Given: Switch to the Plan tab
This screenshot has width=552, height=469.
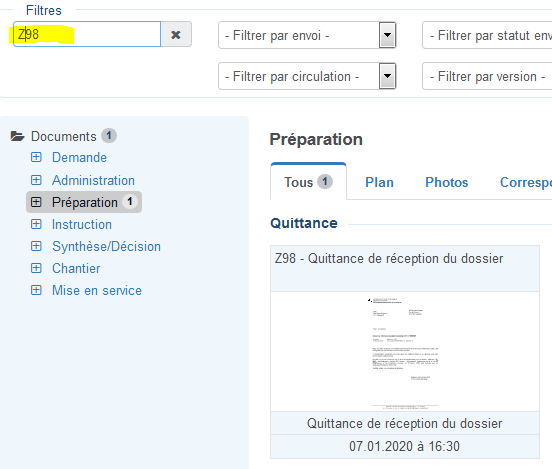Looking at the screenshot, I should coord(379,182).
